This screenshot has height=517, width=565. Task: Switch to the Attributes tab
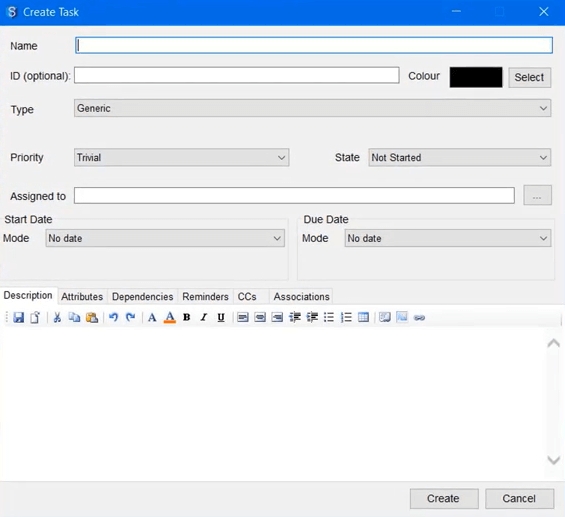point(82,297)
